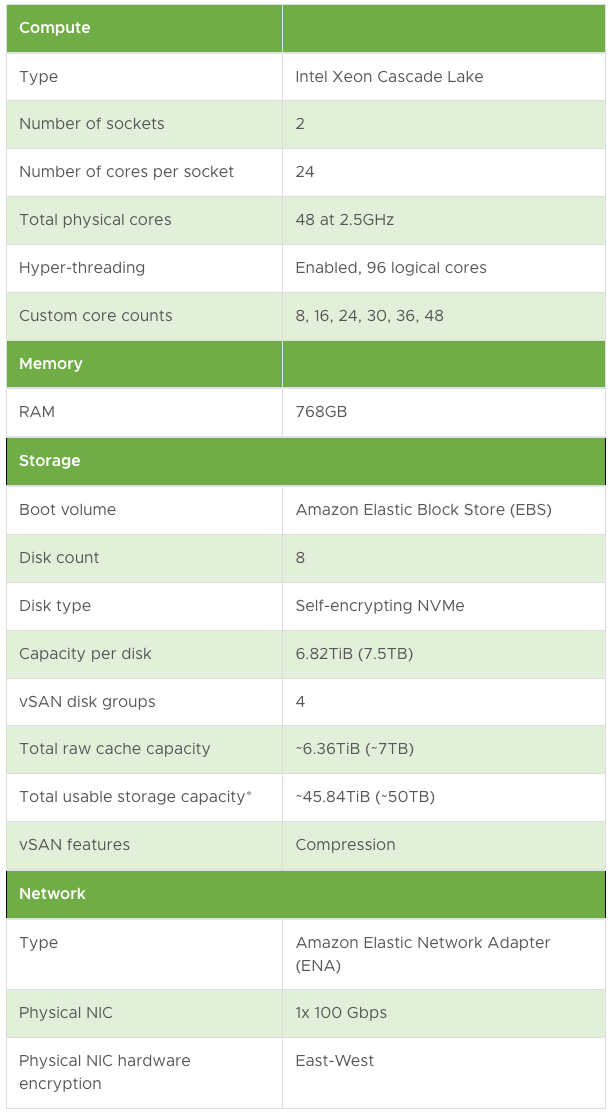Select the 768GB RAM value

coord(321,412)
